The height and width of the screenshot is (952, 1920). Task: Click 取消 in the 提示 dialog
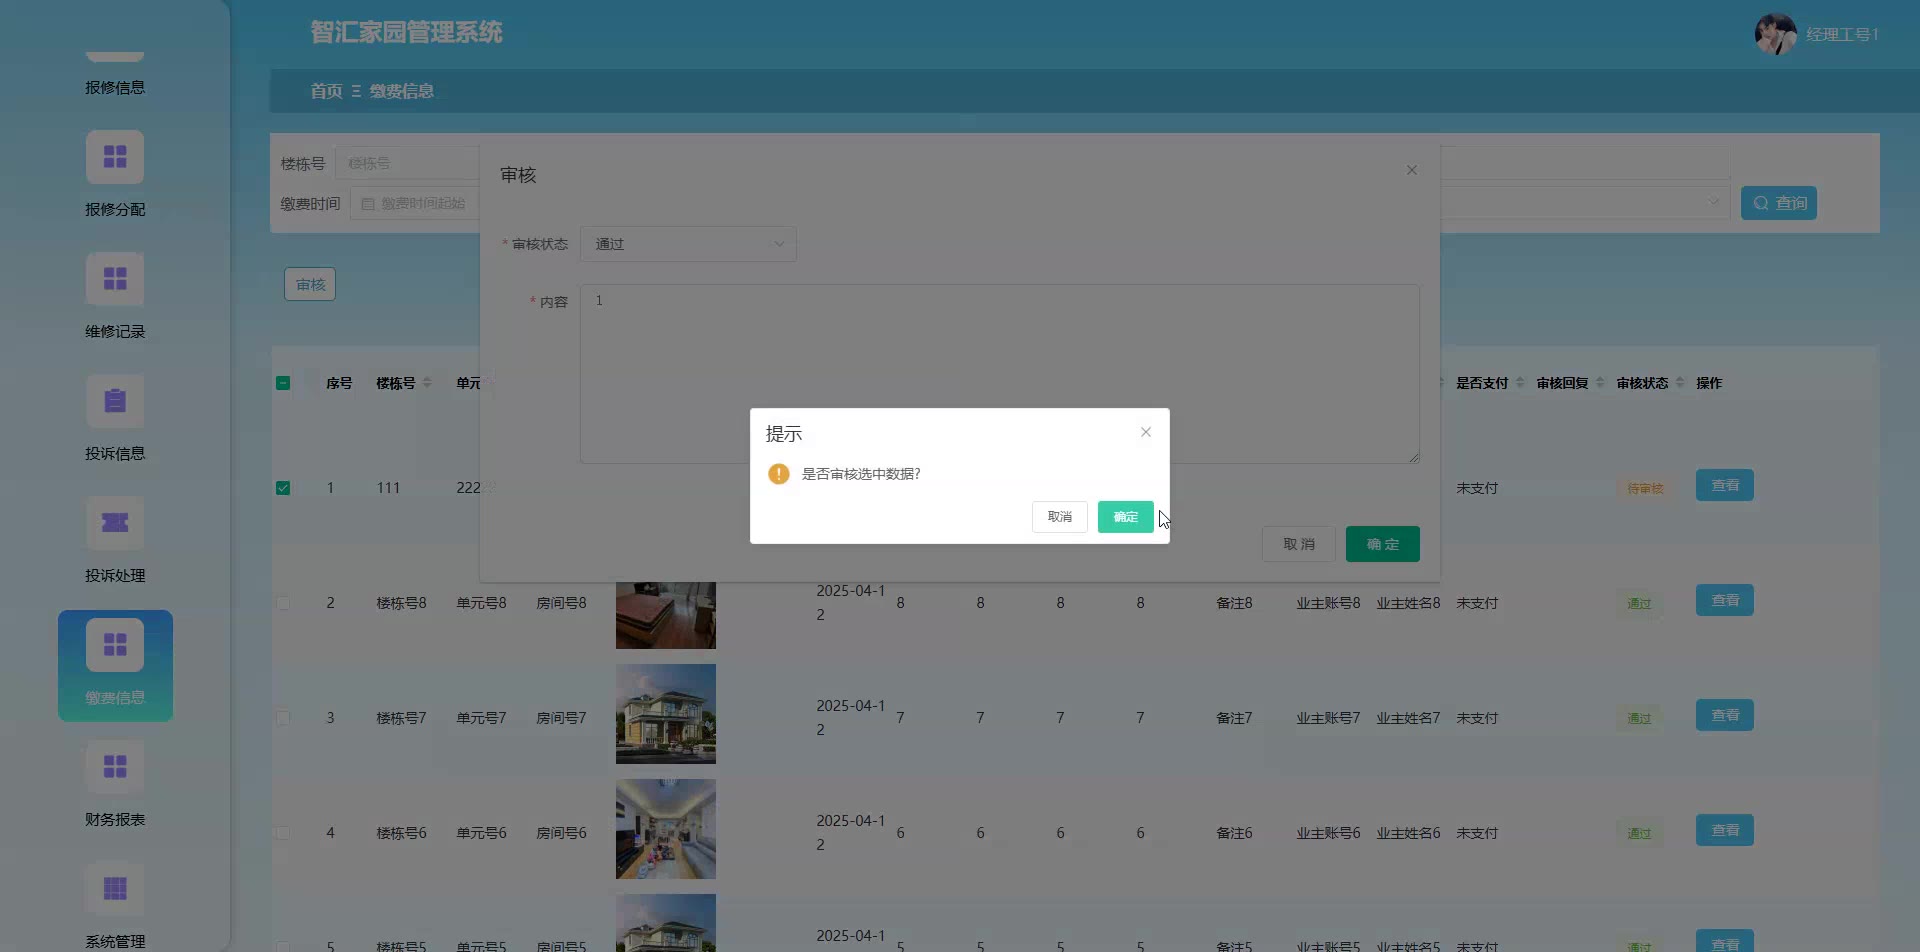coord(1059,517)
